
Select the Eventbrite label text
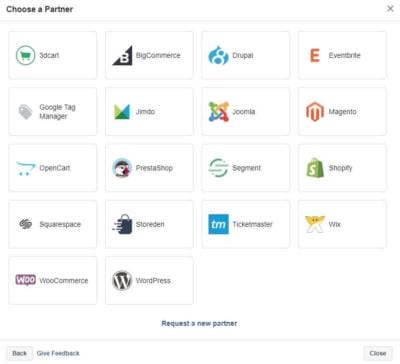tap(345, 55)
